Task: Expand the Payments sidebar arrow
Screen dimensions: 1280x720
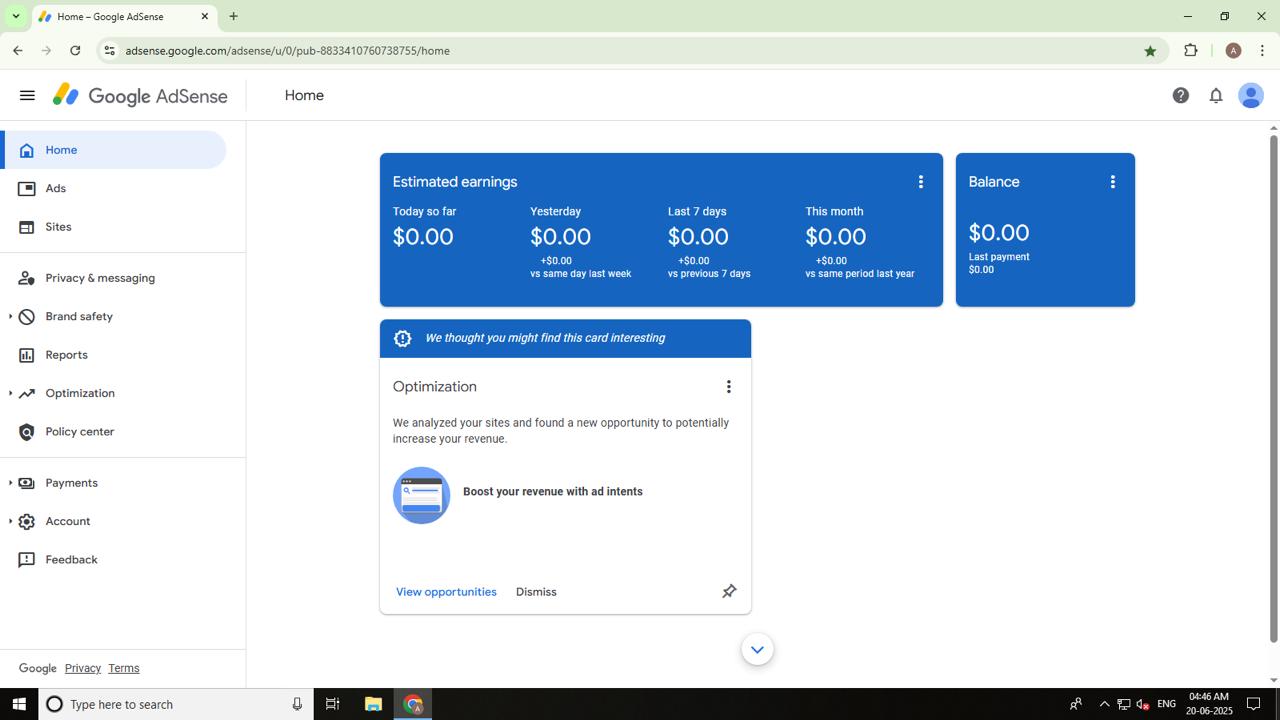Action: [x=10, y=483]
